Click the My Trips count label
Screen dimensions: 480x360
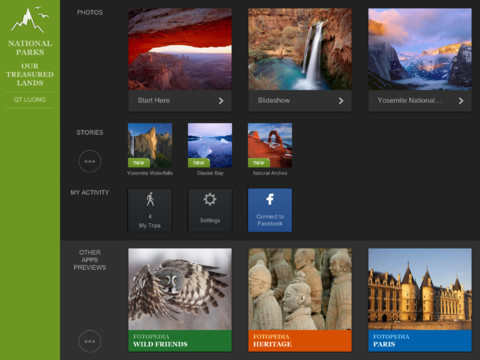(150, 216)
